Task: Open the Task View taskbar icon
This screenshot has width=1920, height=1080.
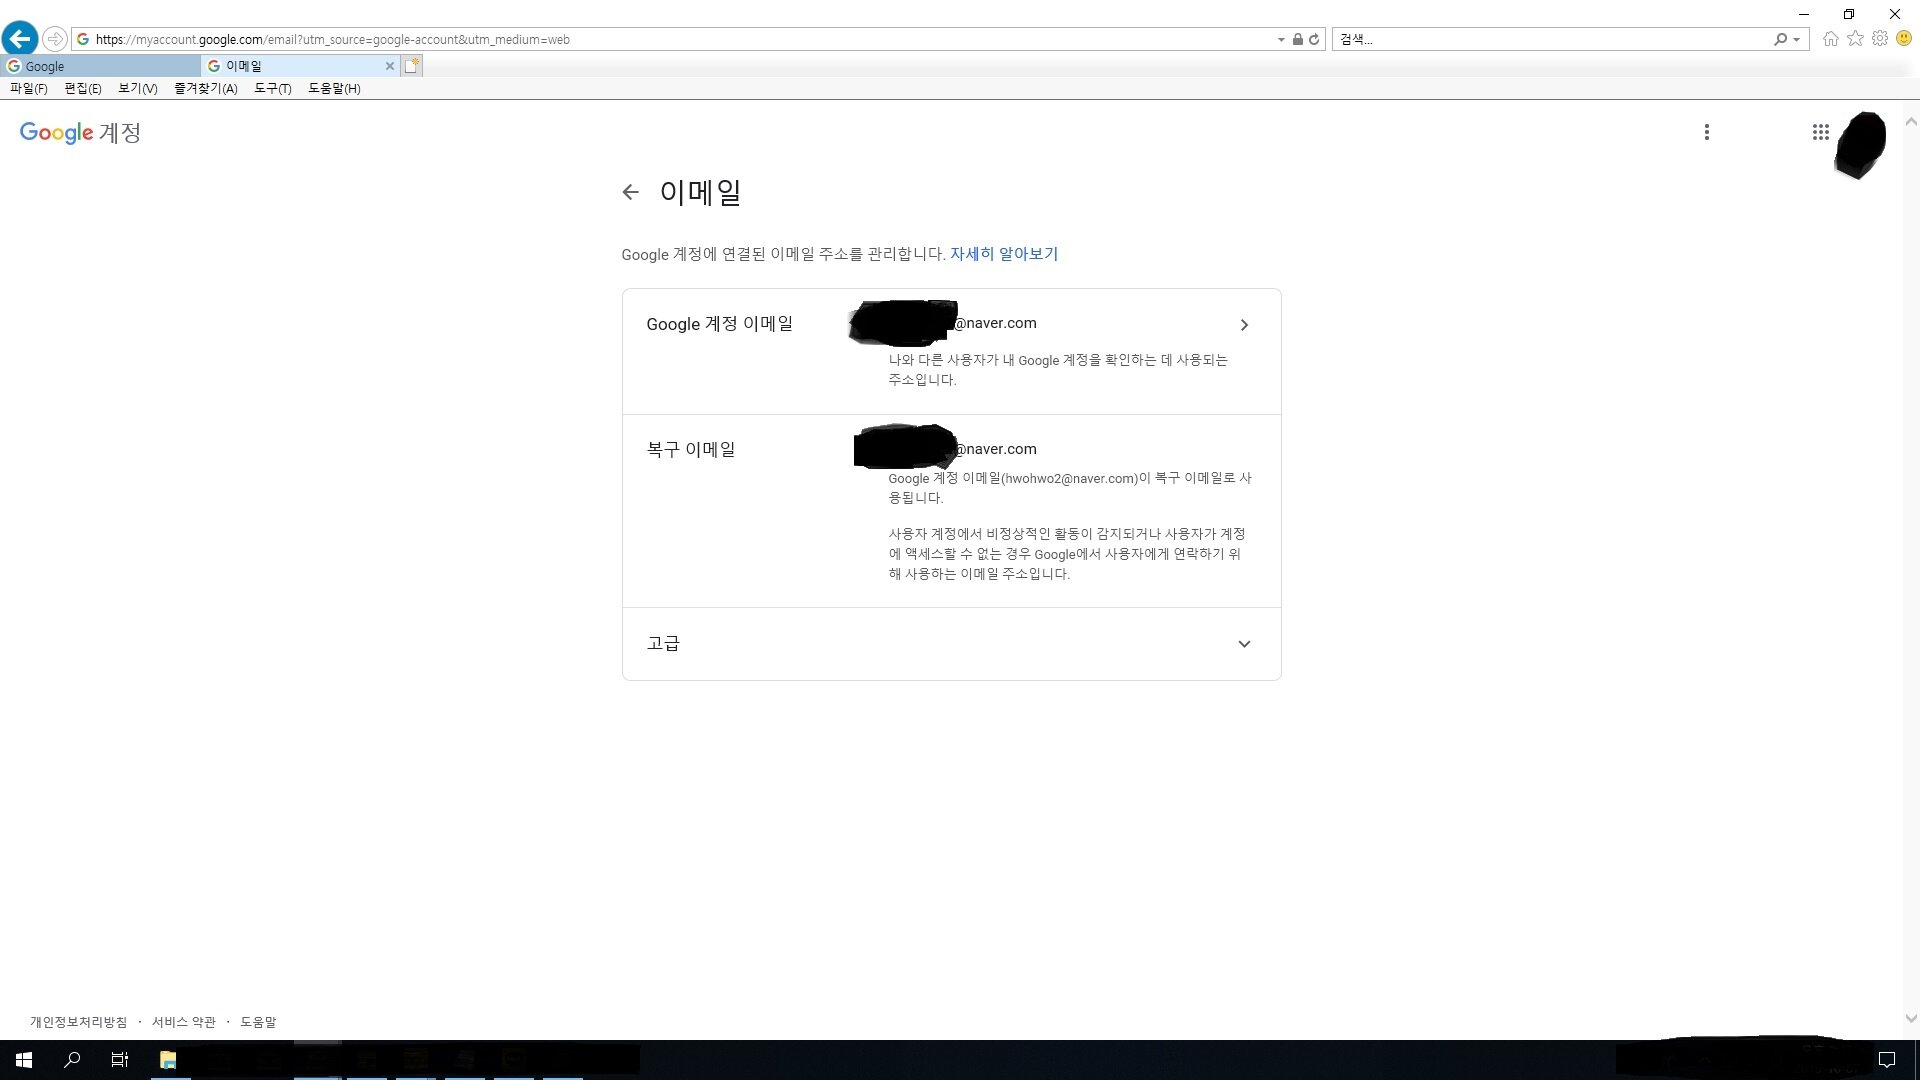Action: tap(120, 1060)
